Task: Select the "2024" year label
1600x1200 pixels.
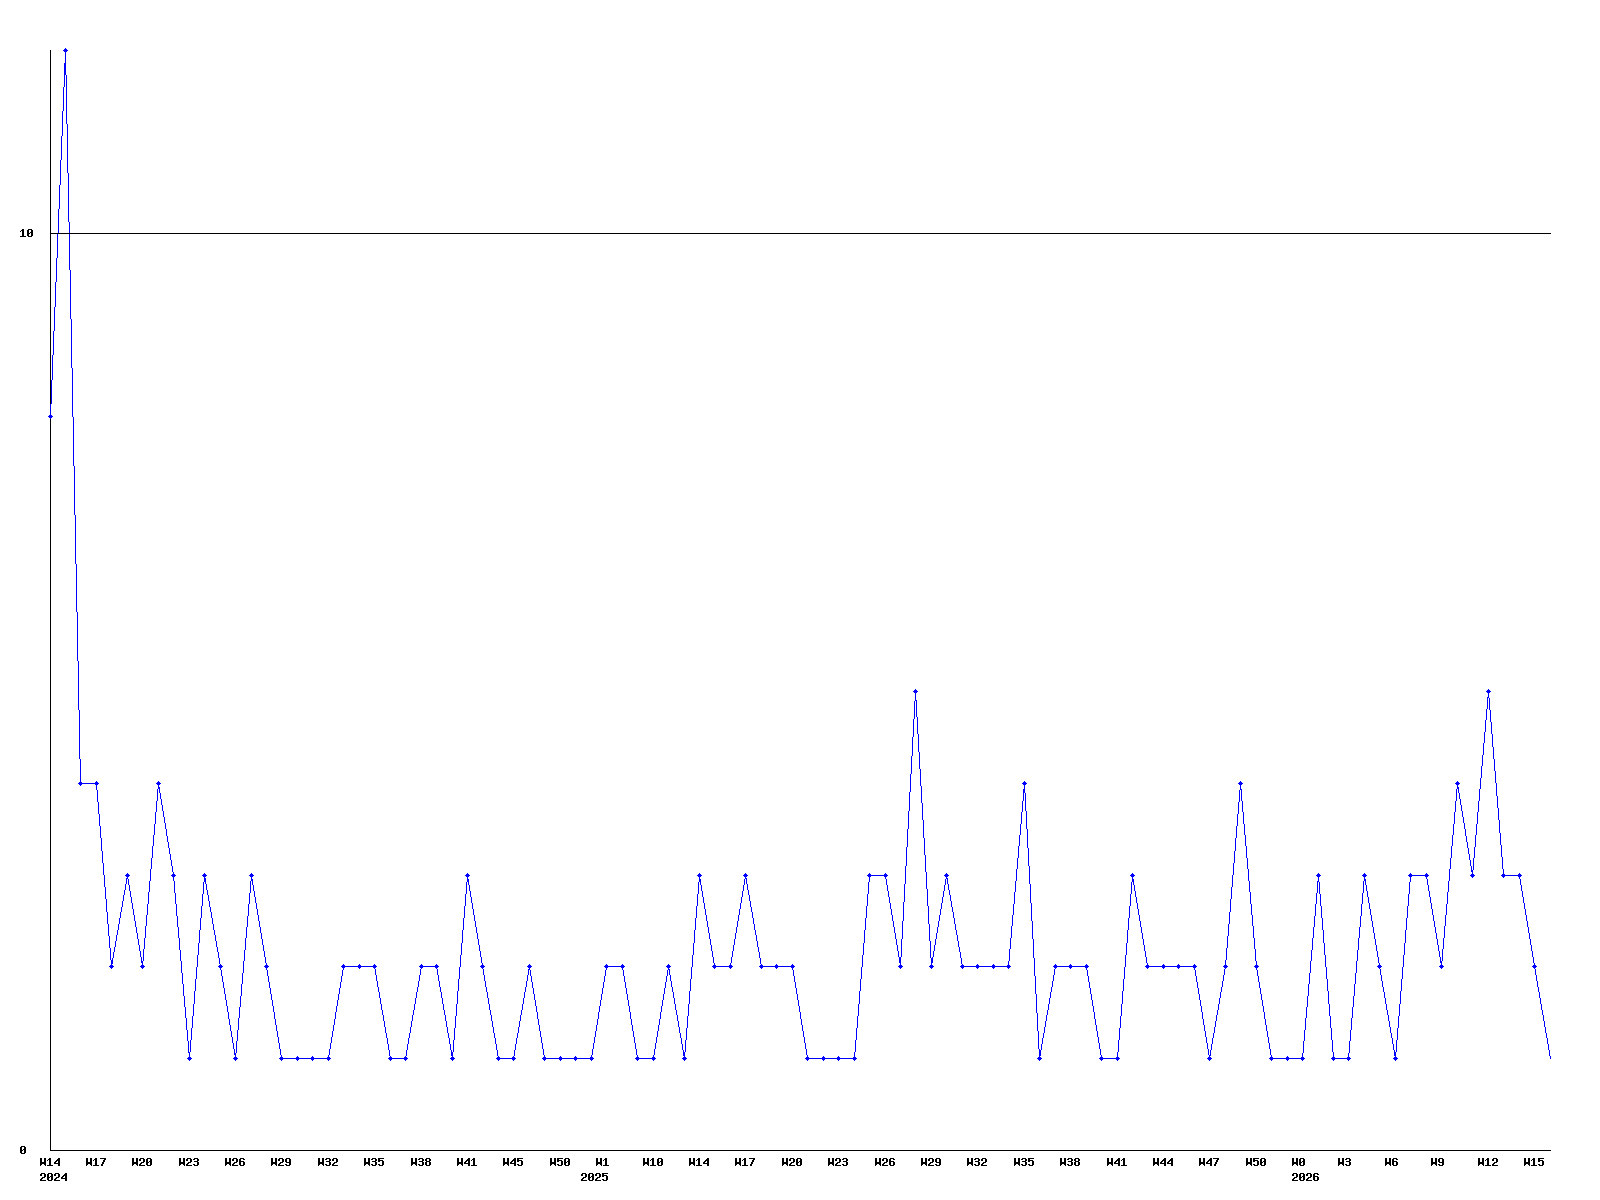Action: [53, 1177]
